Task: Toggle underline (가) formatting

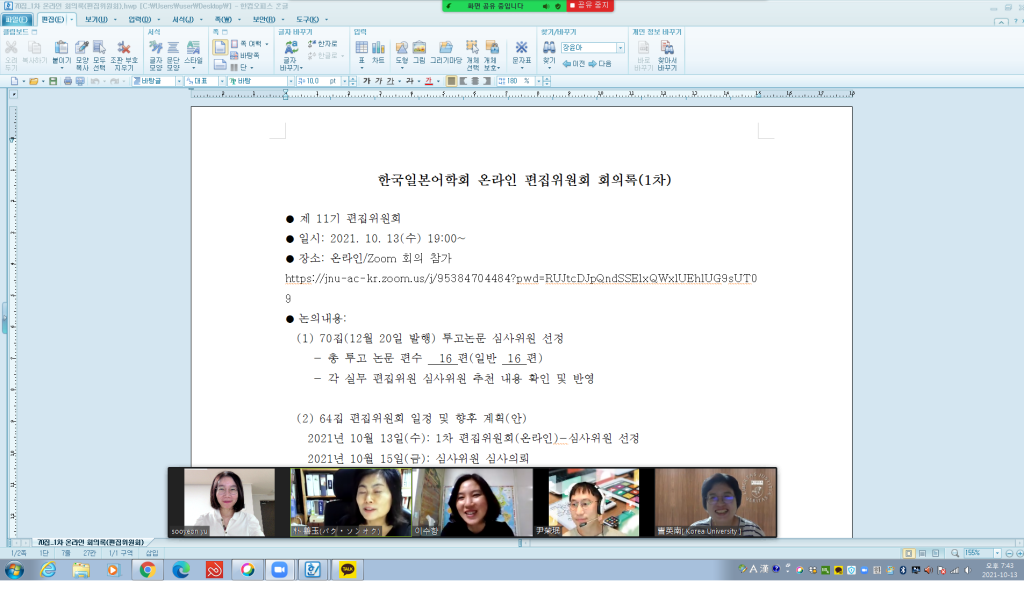Action: pyautogui.click(x=390, y=82)
